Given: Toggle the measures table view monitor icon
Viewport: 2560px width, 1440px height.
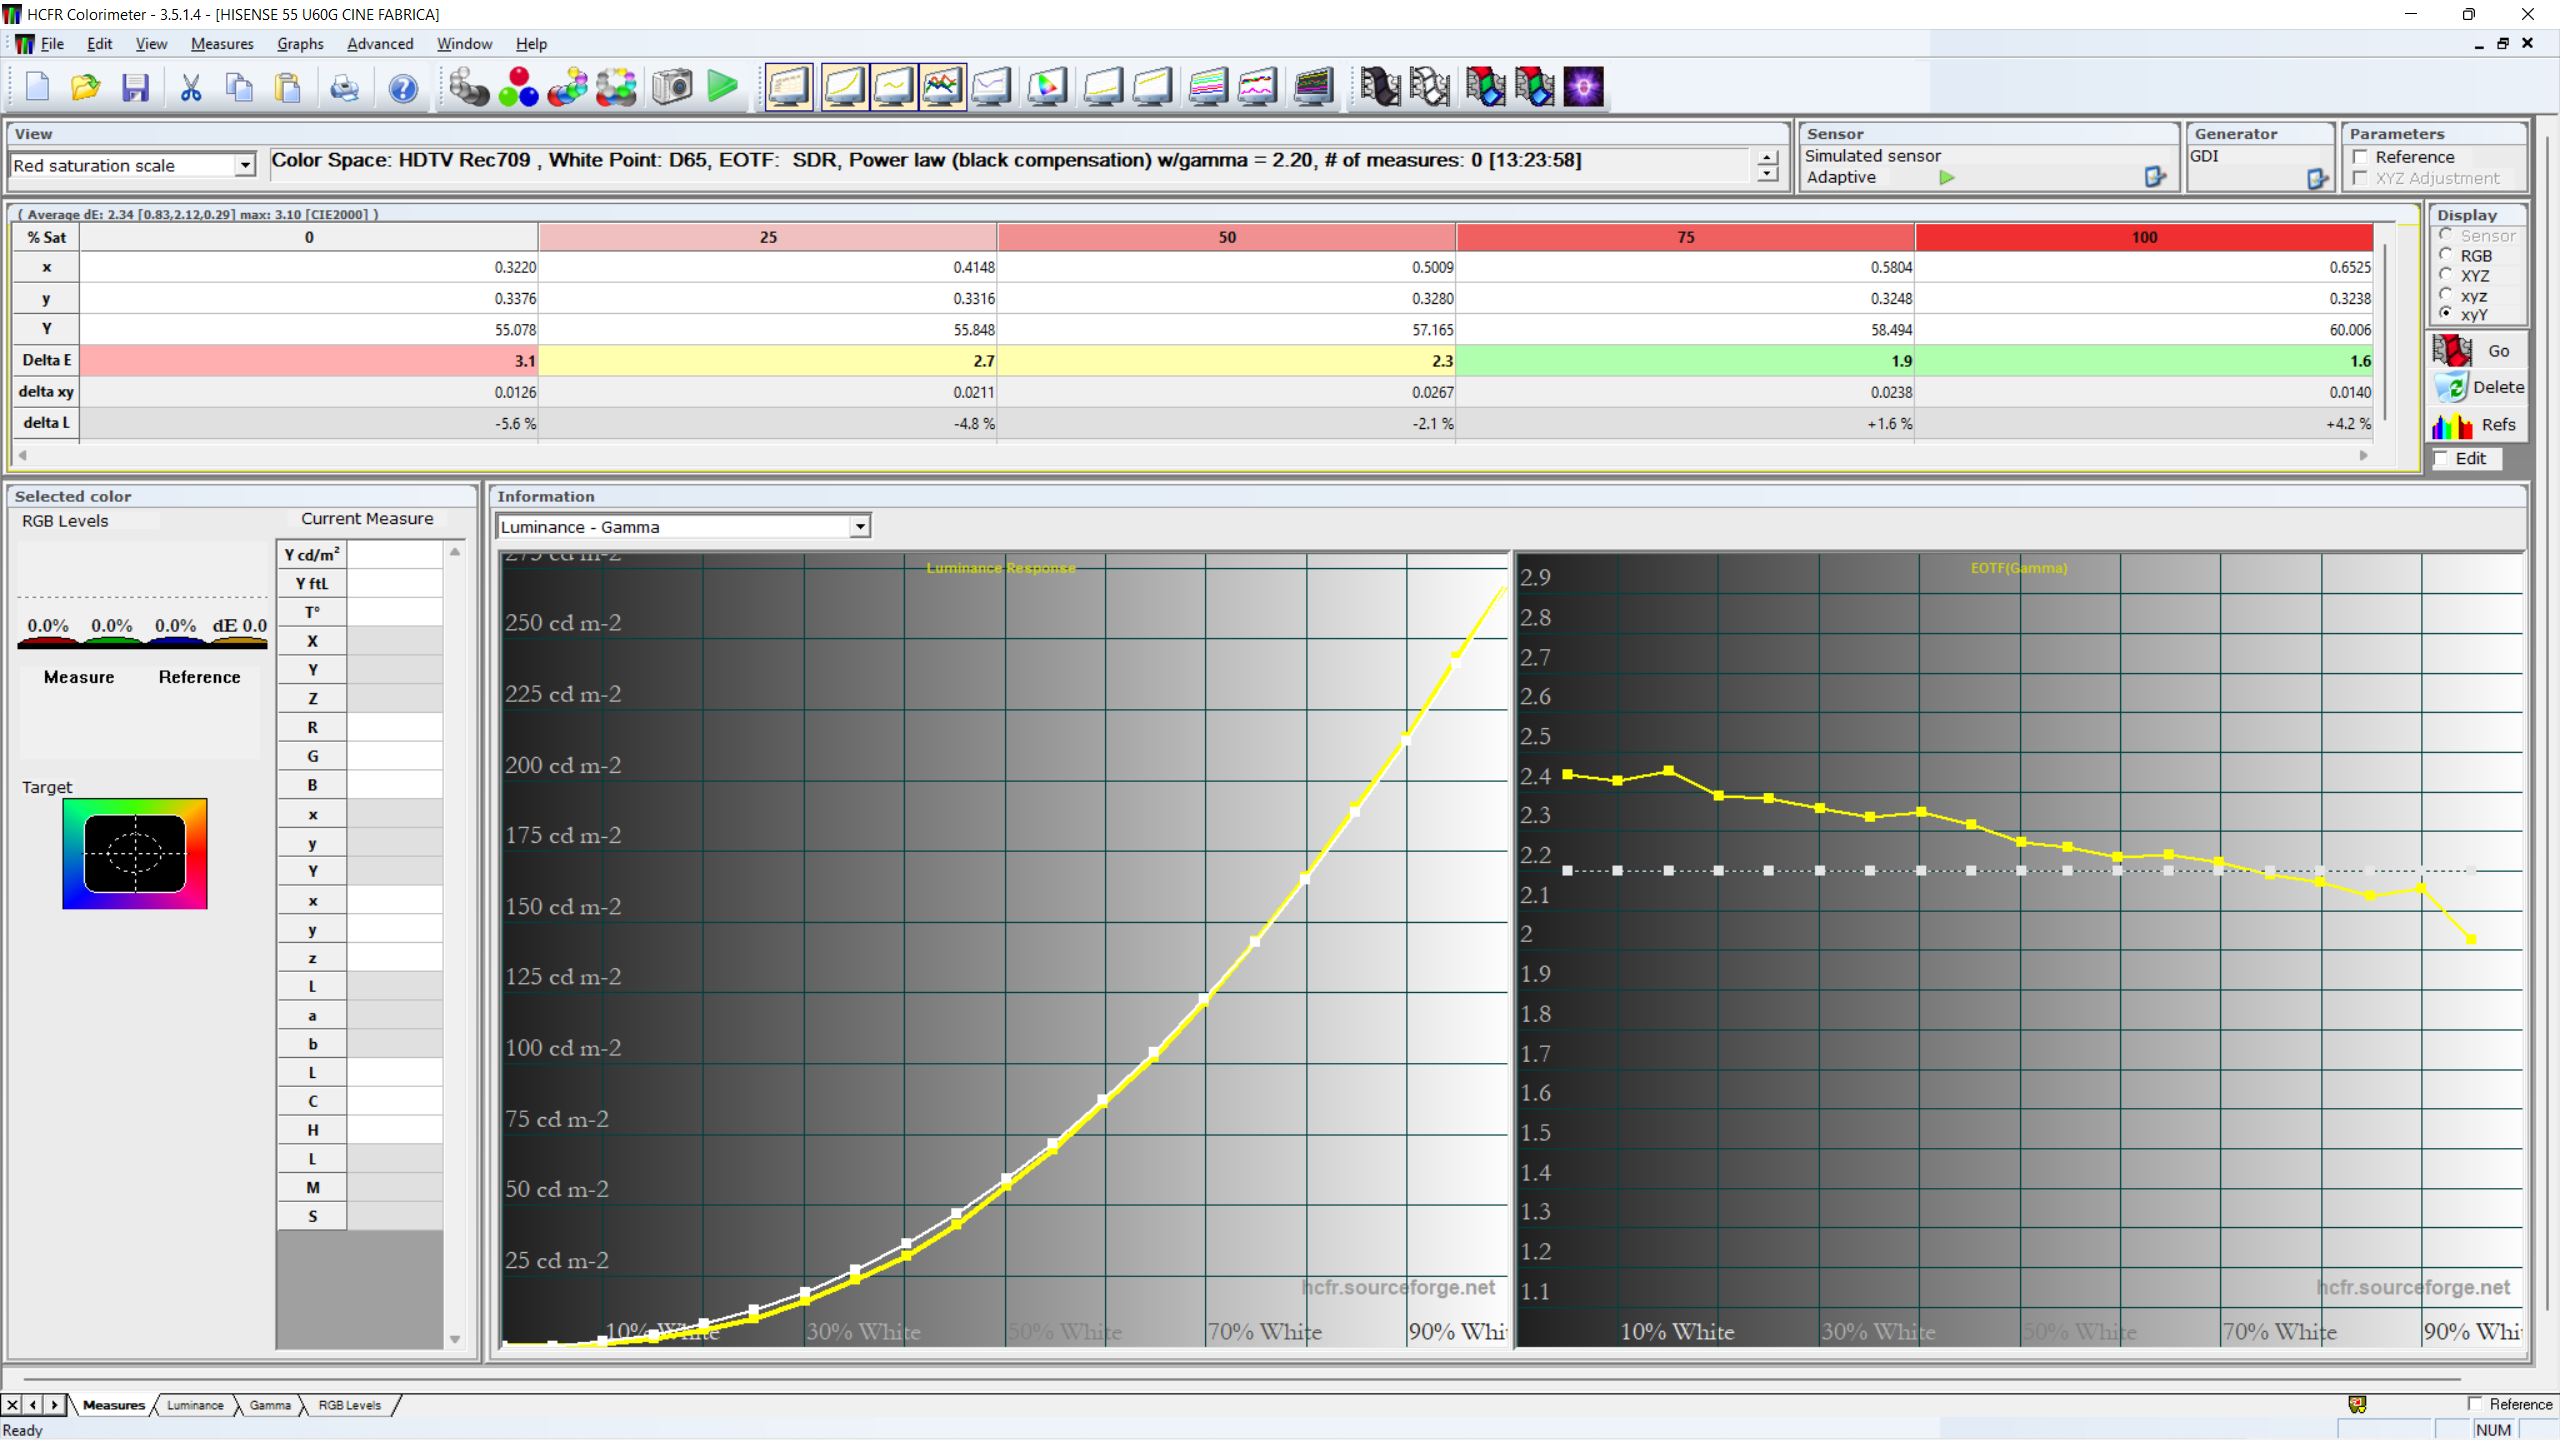Looking at the screenshot, I should (789, 87).
